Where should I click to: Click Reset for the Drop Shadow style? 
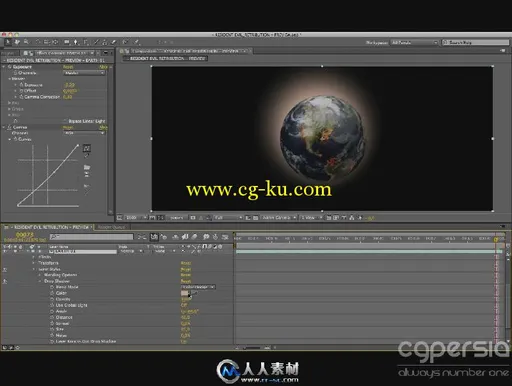pos(186,281)
